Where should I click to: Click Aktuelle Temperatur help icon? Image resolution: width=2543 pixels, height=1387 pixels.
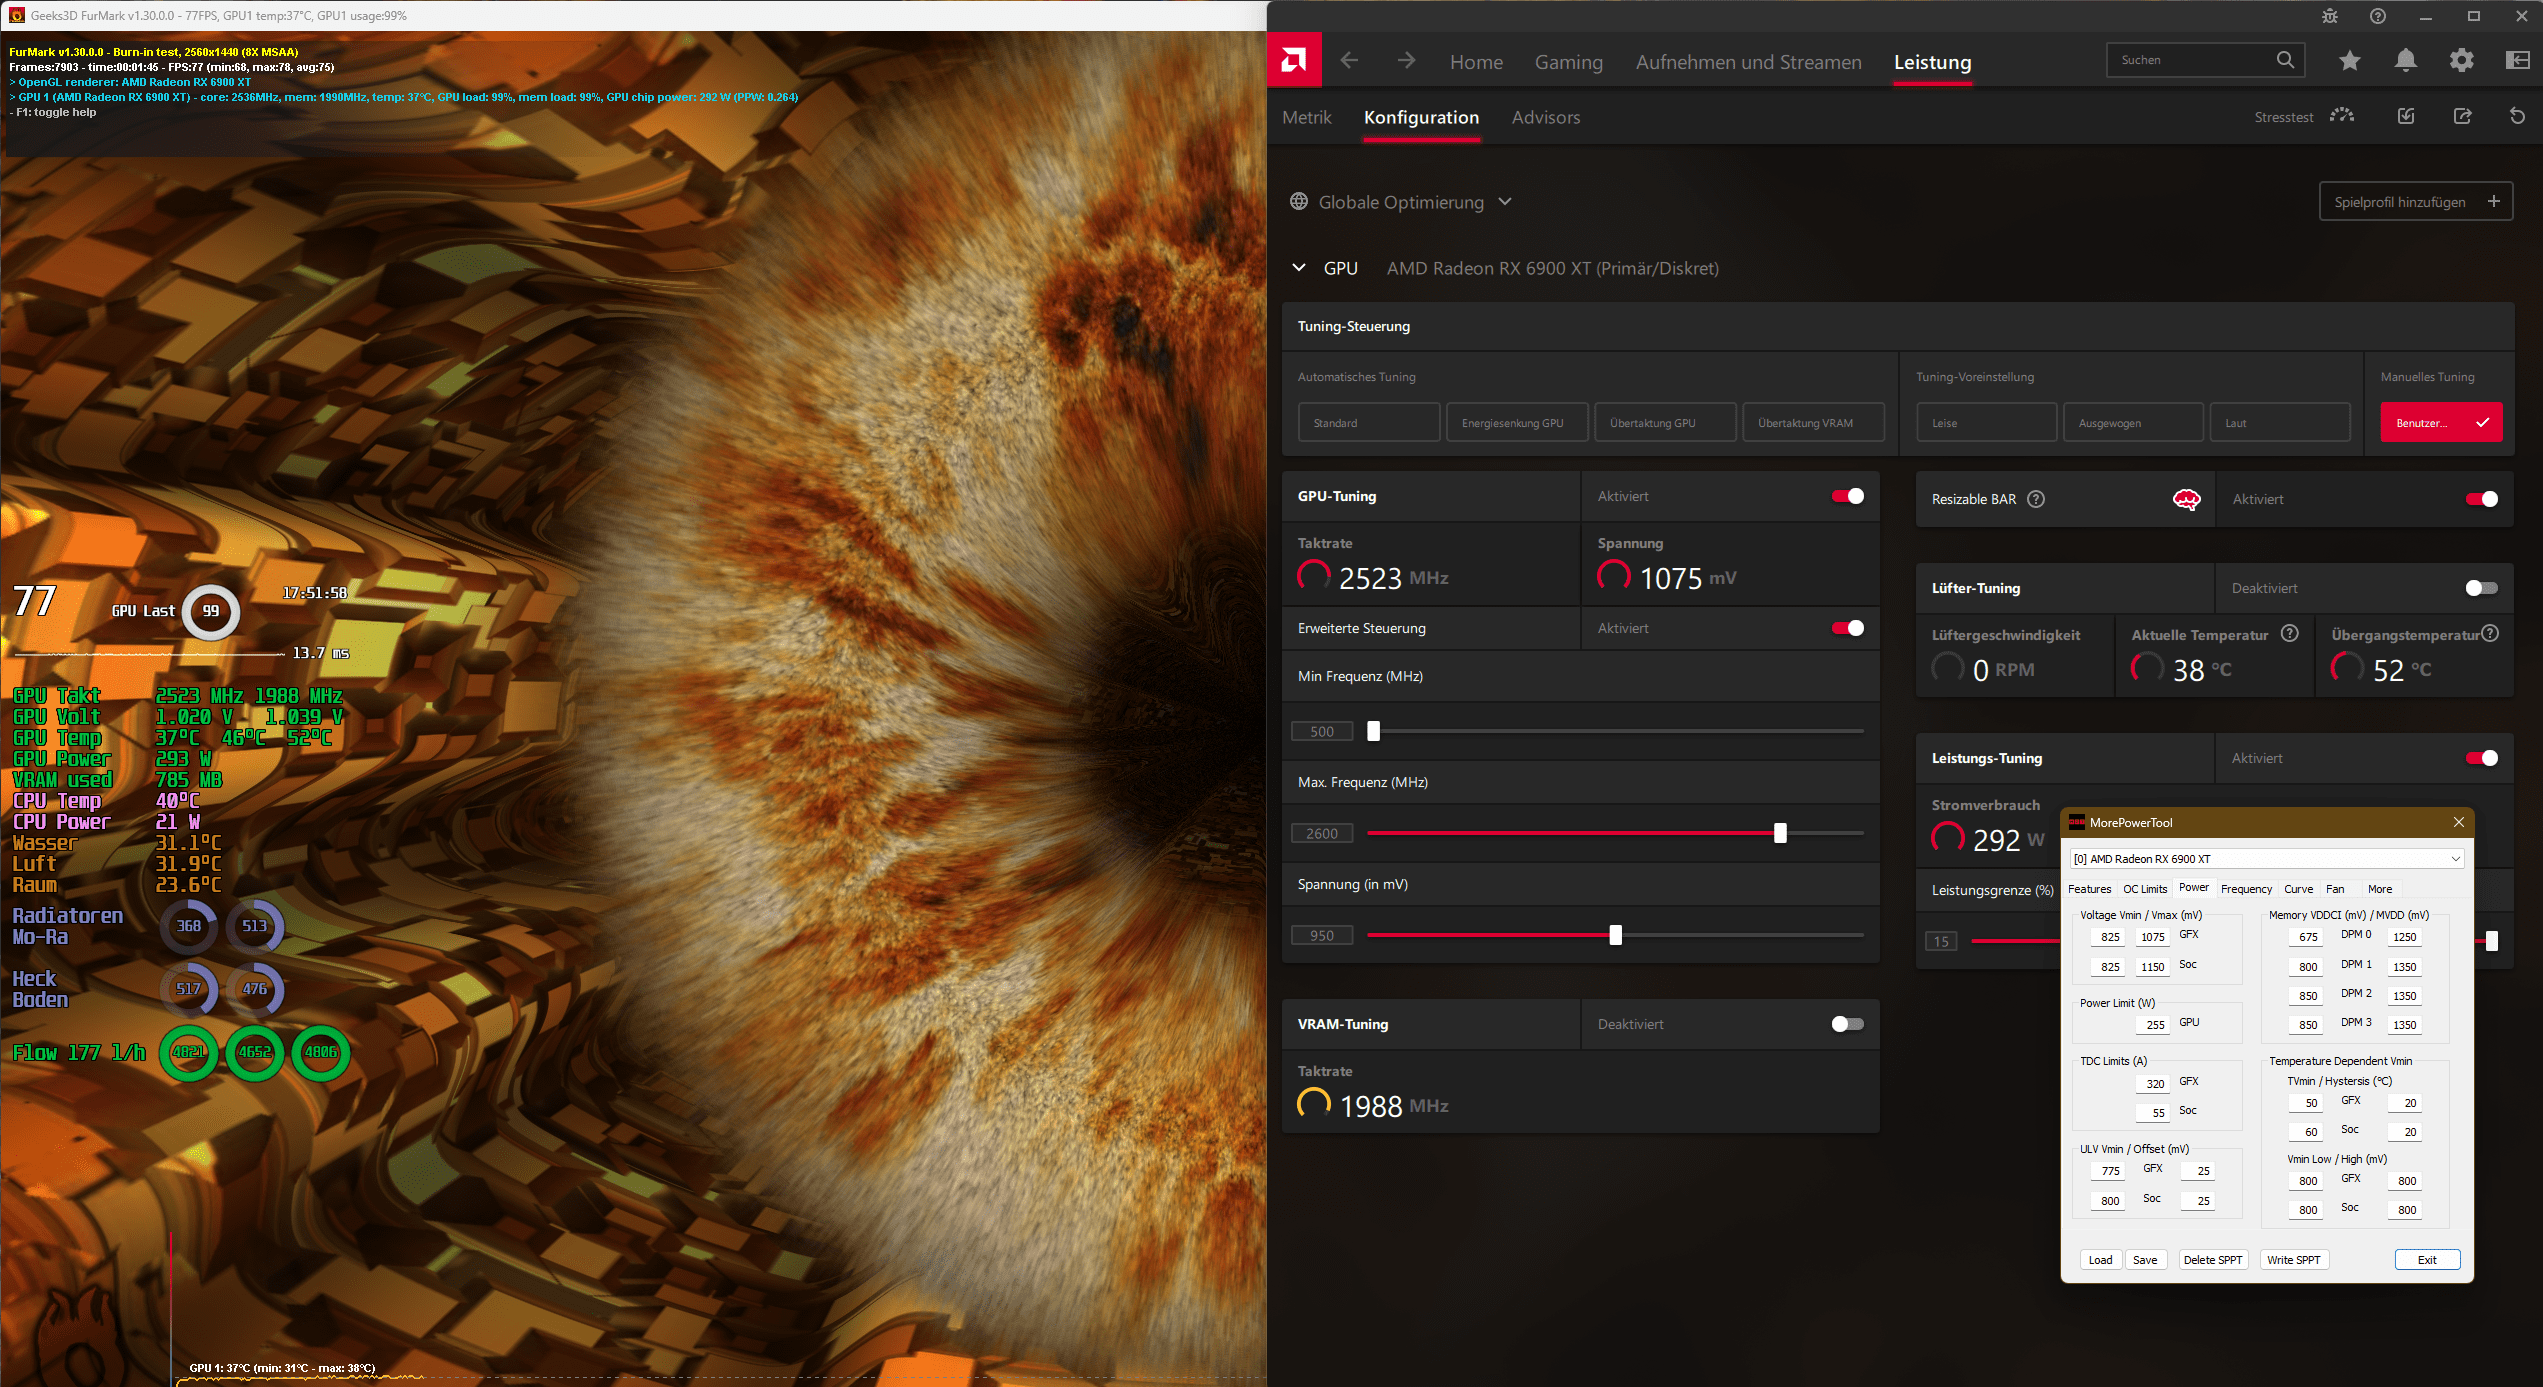pos(2290,634)
